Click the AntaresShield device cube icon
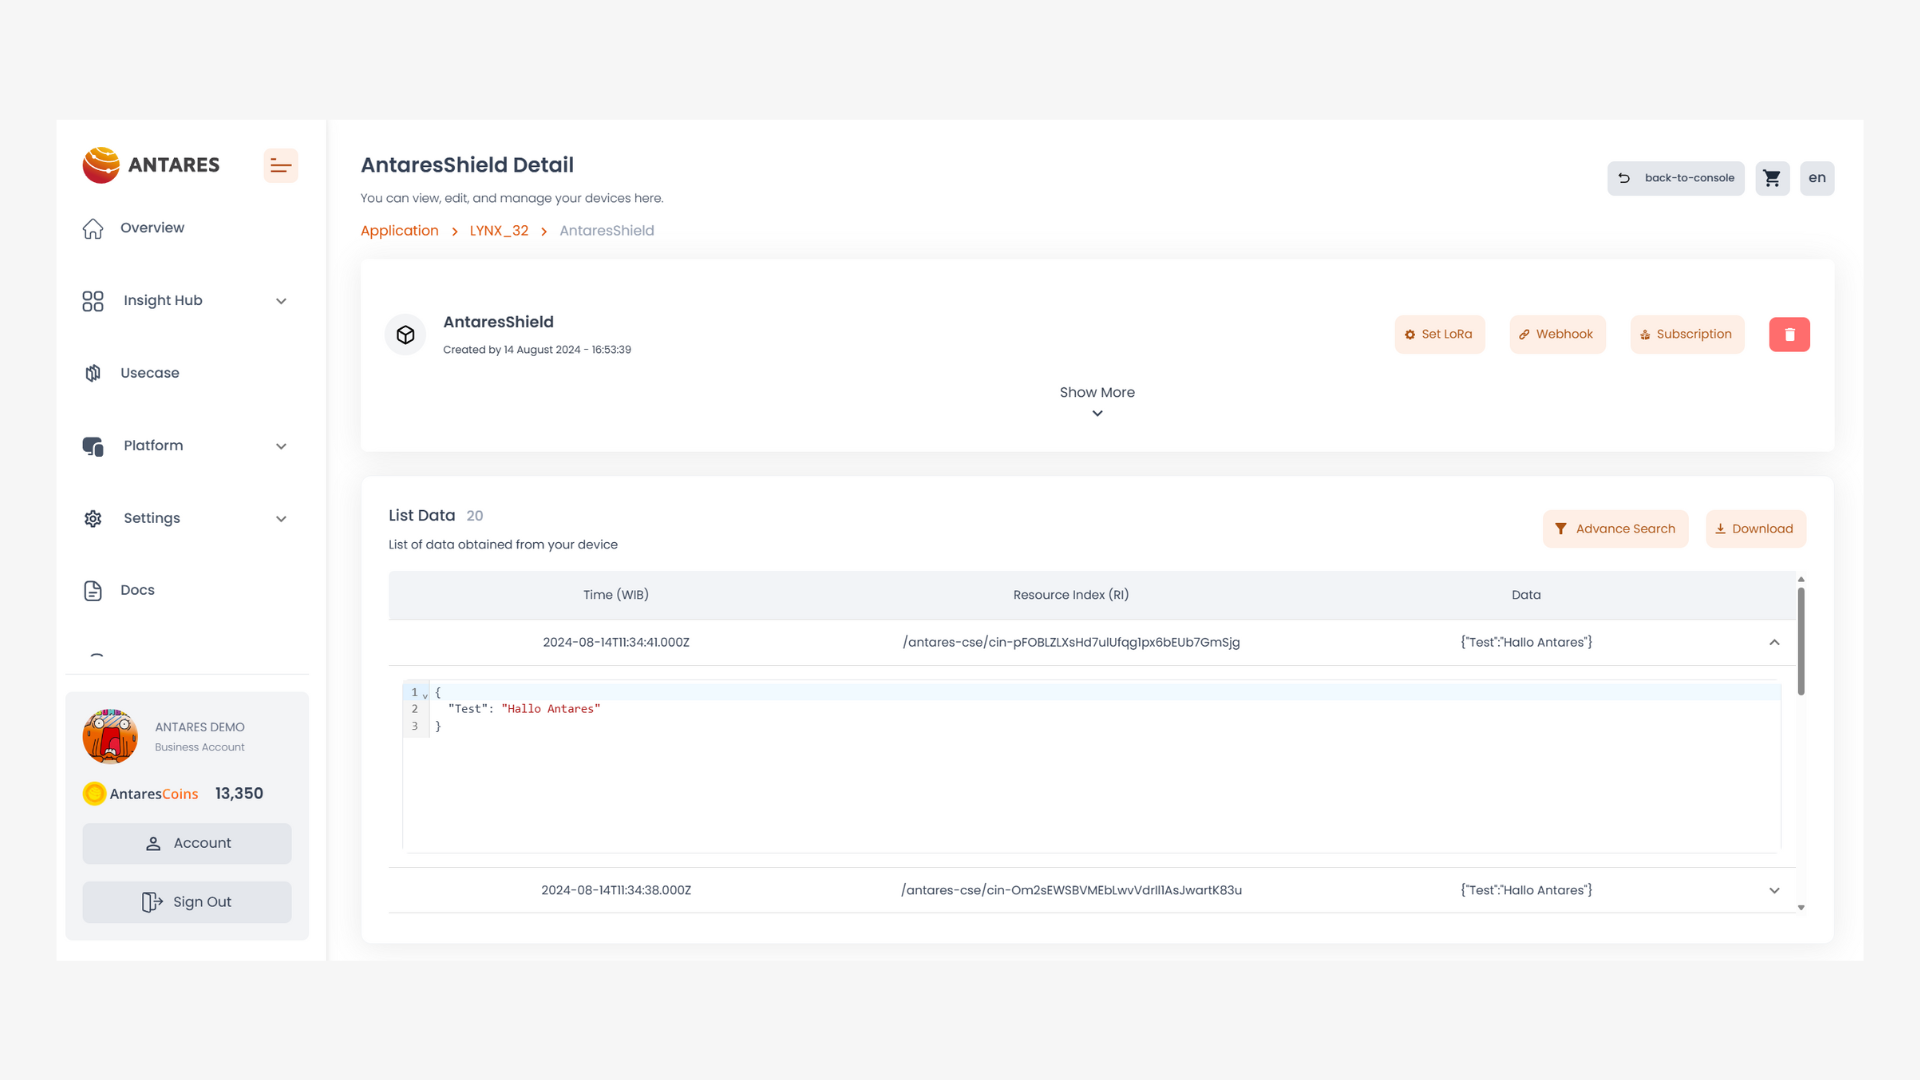1920x1080 pixels. pos(405,335)
